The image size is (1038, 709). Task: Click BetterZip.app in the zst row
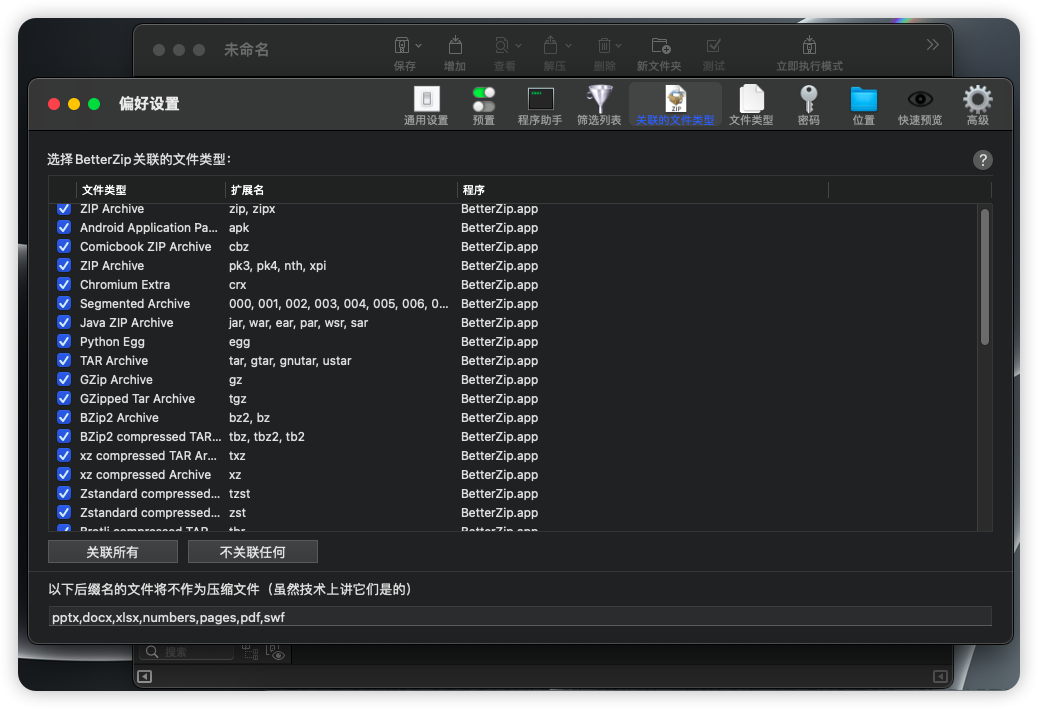click(x=500, y=512)
